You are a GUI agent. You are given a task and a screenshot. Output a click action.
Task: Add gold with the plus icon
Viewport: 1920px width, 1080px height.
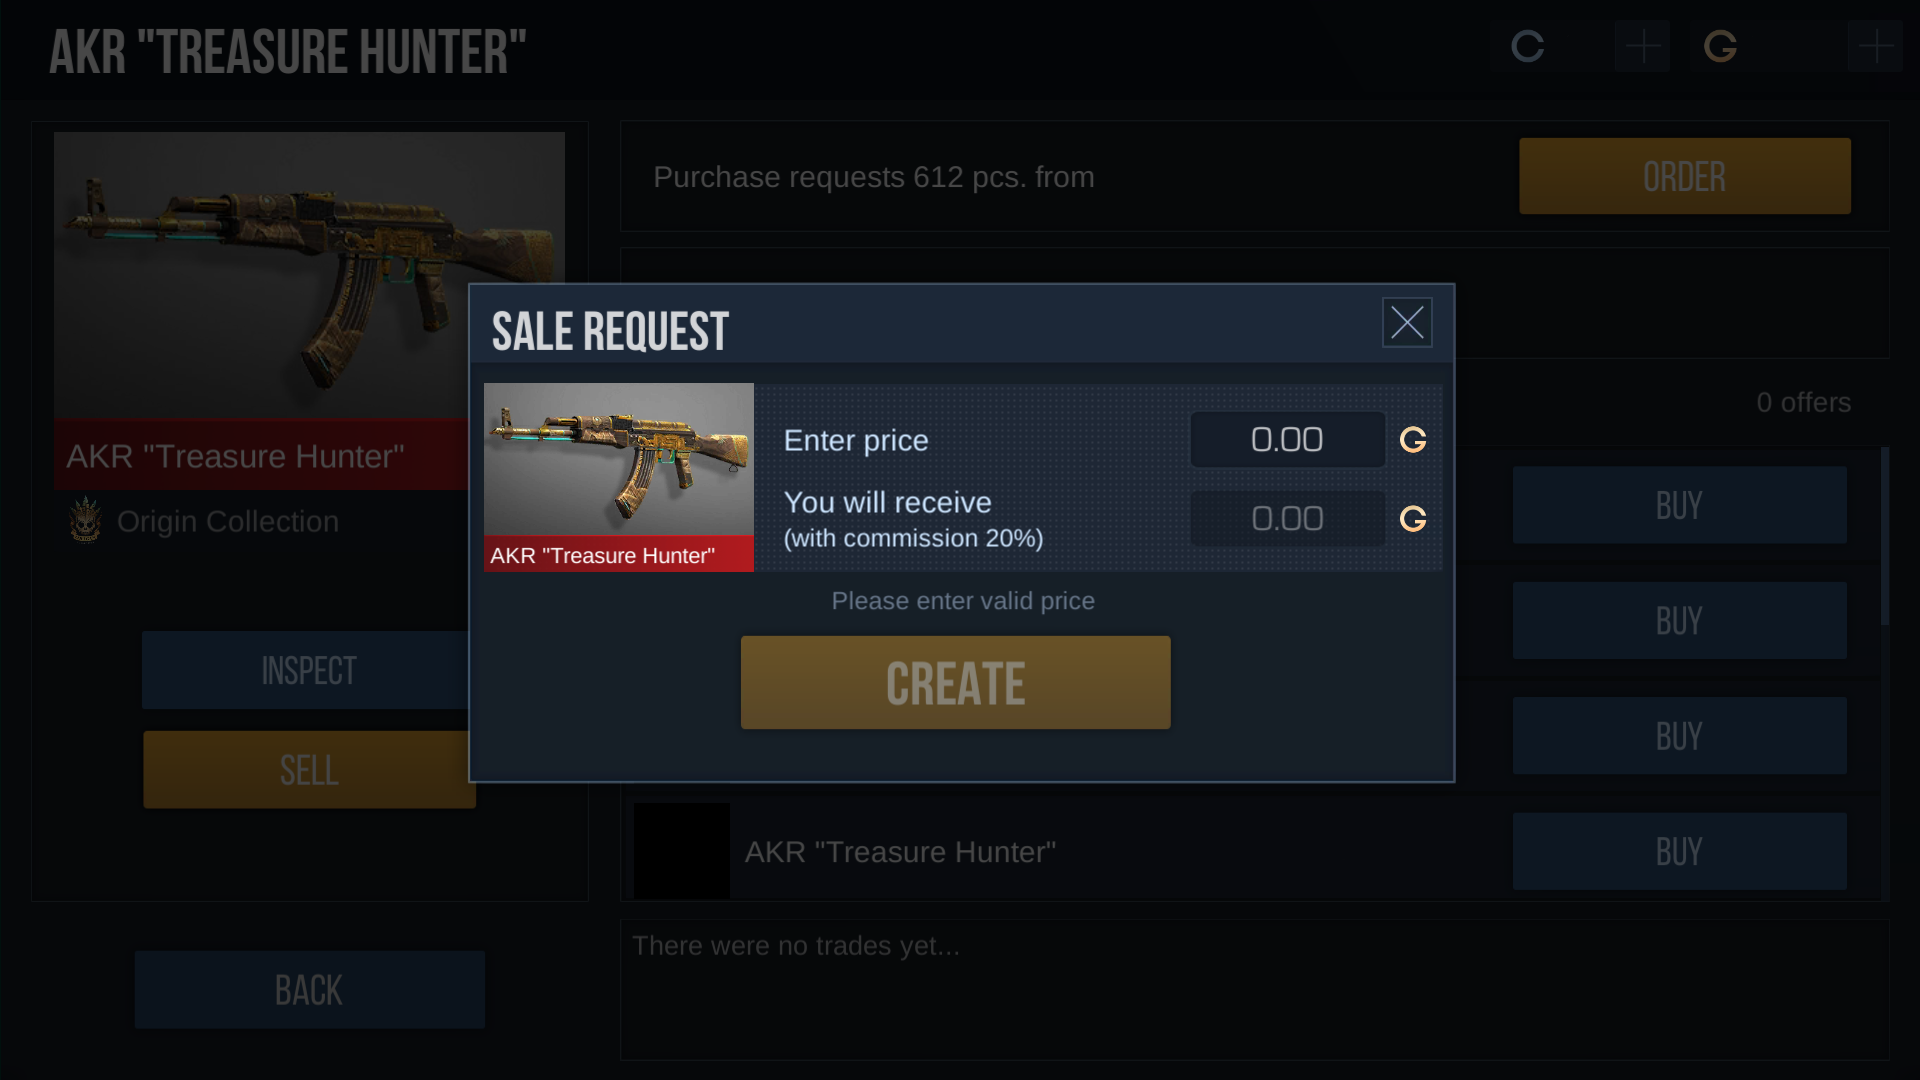[x=1875, y=46]
